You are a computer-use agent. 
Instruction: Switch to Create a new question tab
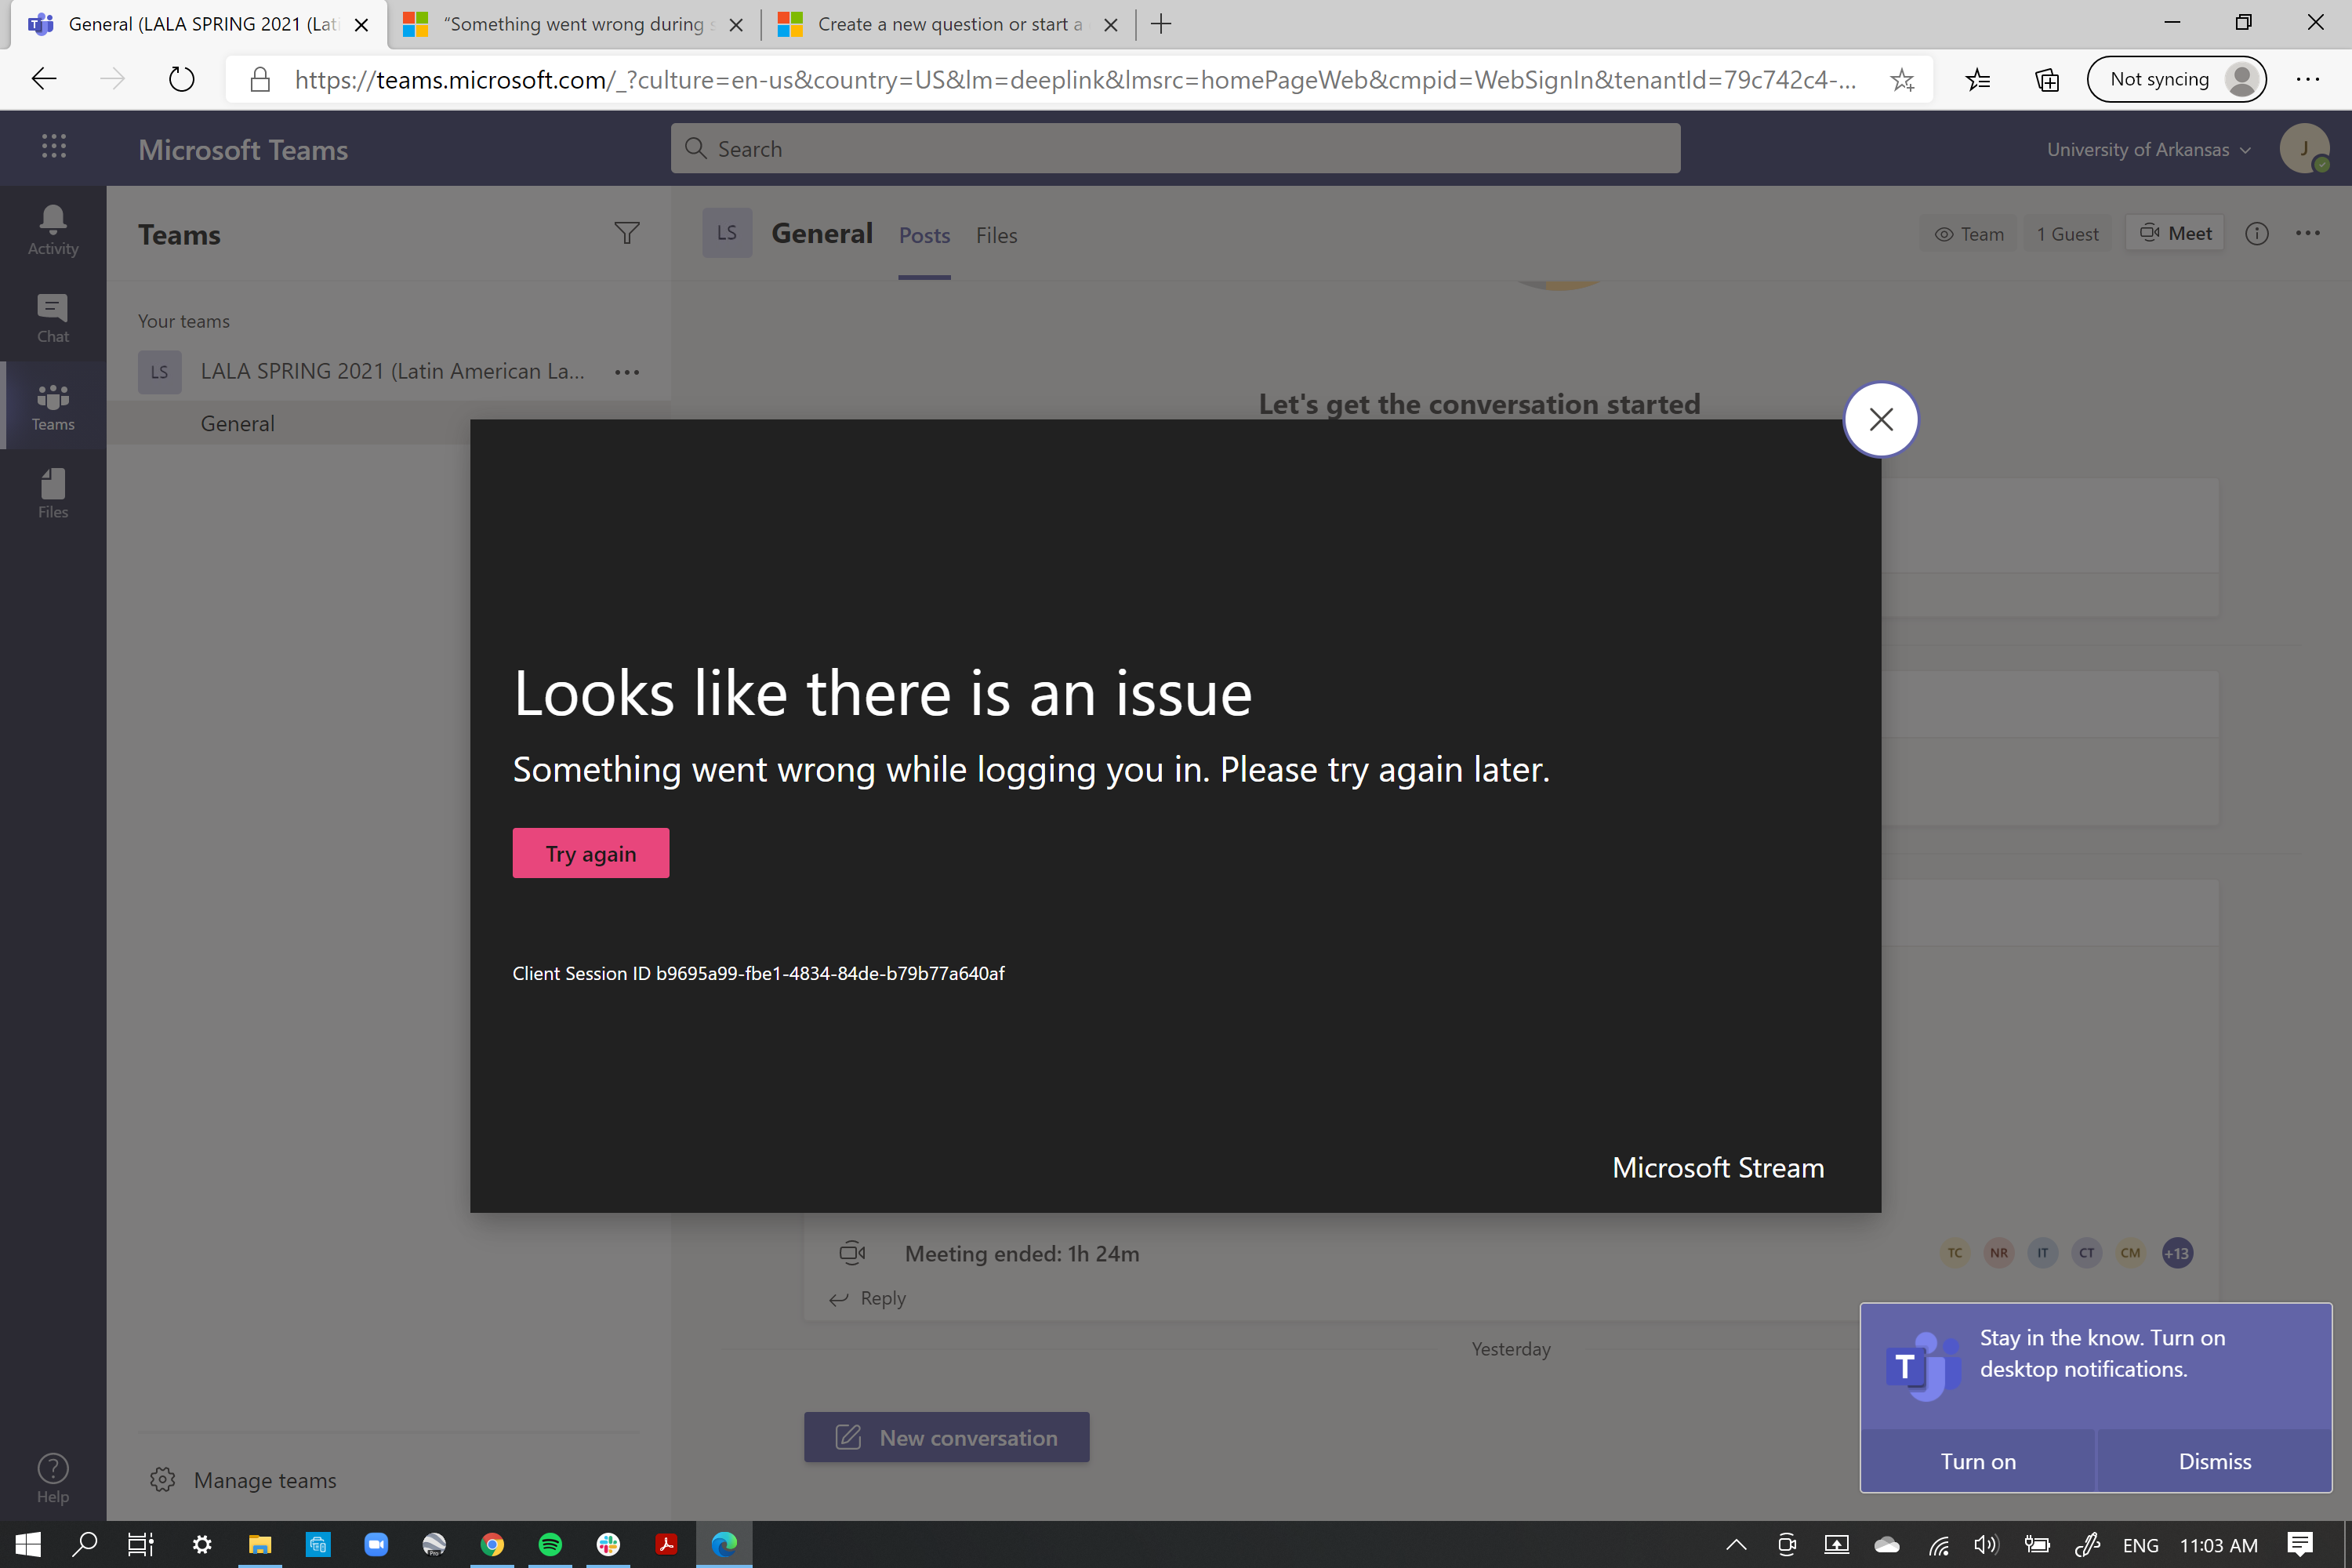pos(948,24)
